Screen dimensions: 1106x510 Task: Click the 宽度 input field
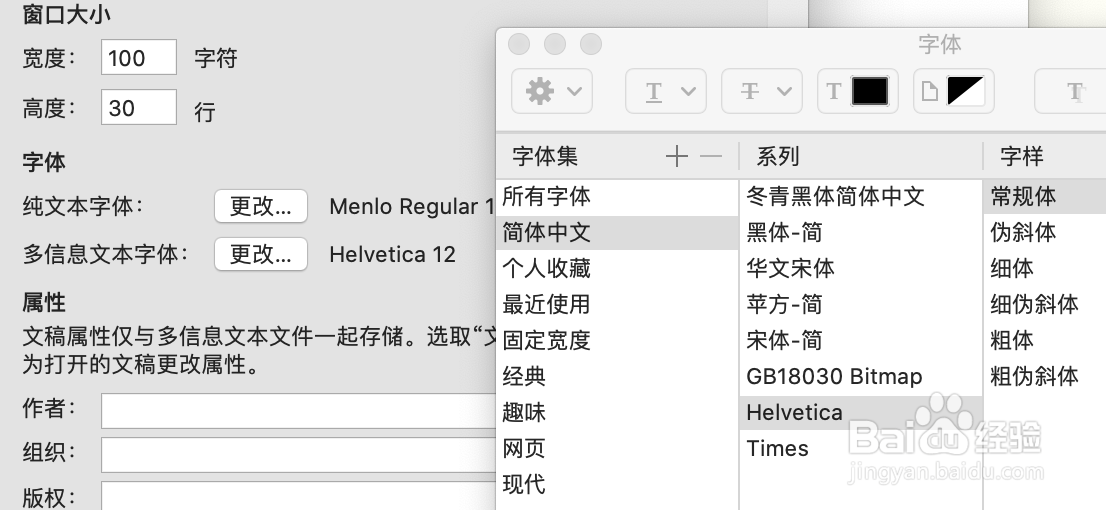[x=139, y=58]
